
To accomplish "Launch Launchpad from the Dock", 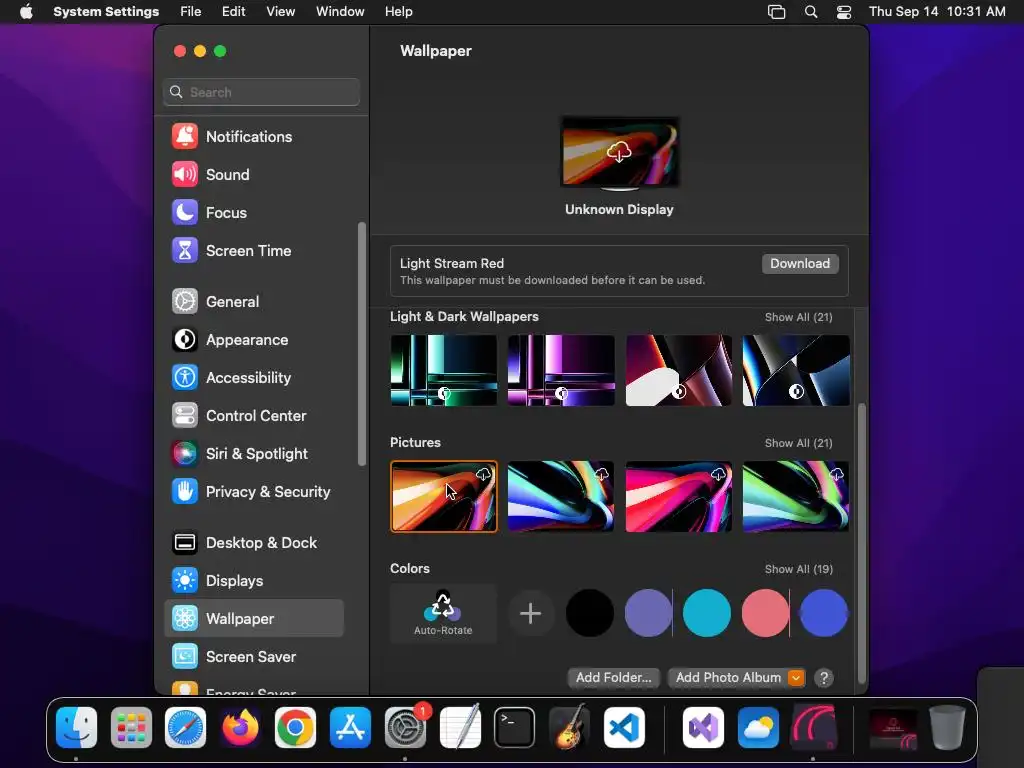I will 131,727.
